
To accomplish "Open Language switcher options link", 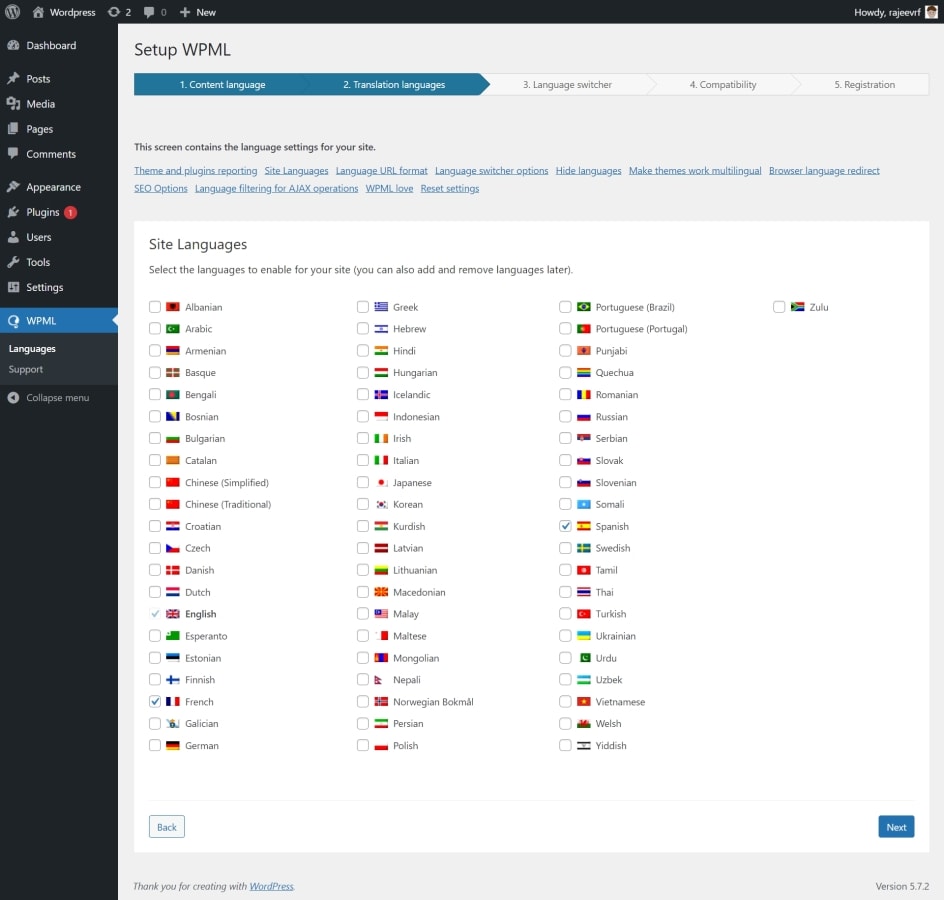I will pyautogui.click(x=491, y=171).
